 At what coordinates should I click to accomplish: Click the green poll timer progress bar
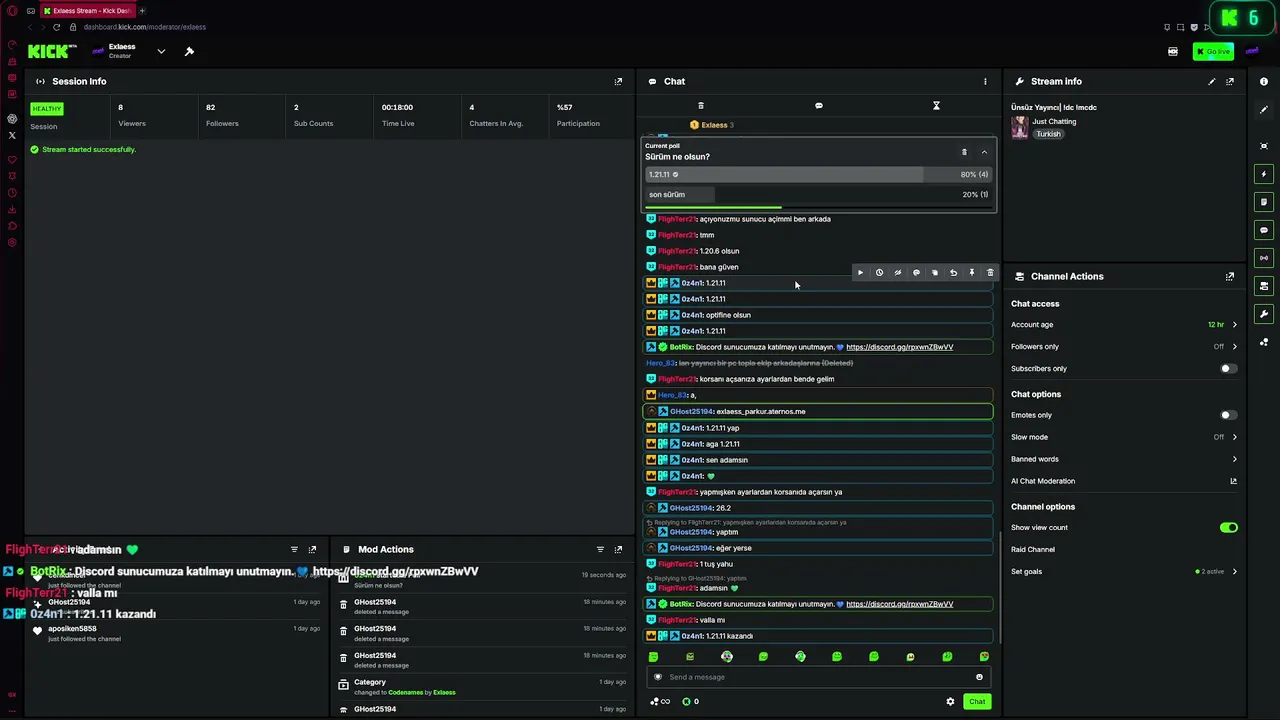pyautogui.click(x=713, y=208)
